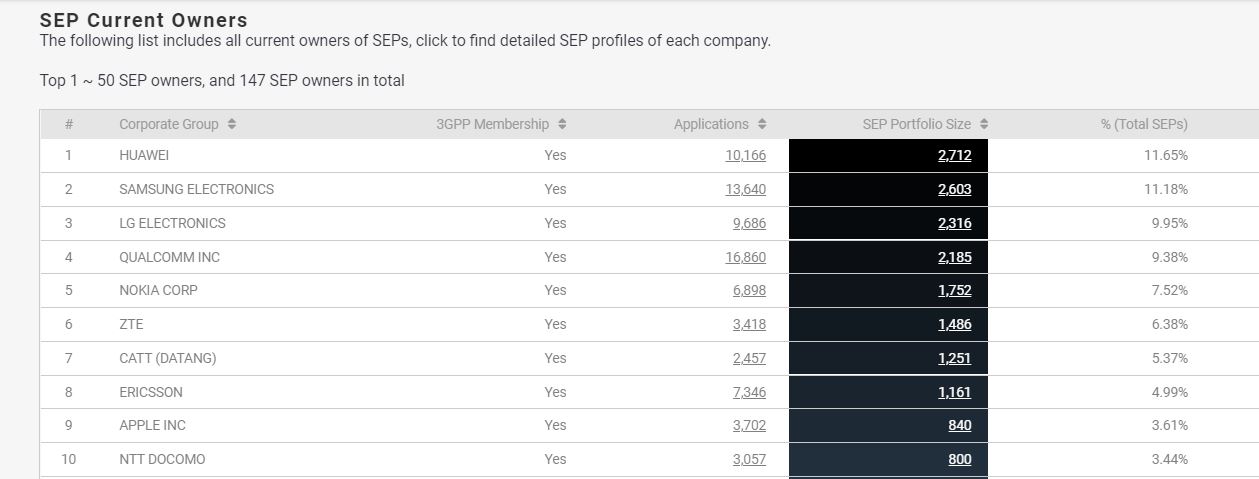Sort by Corporate Group column arrows

(232, 124)
